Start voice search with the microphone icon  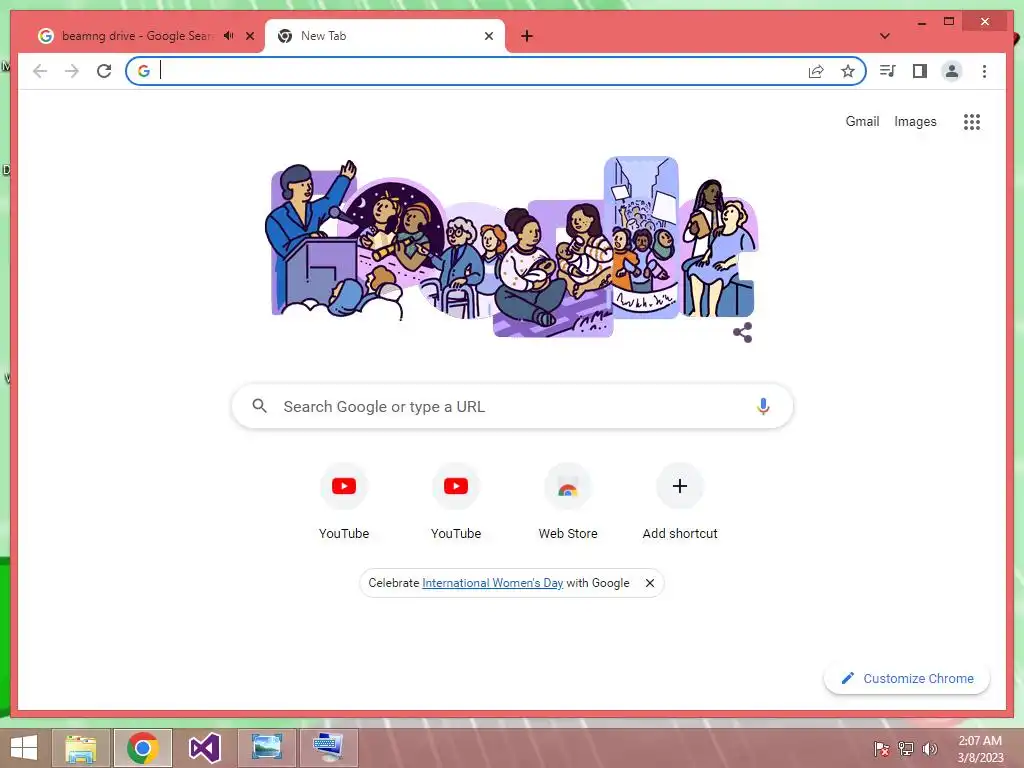(763, 406)
